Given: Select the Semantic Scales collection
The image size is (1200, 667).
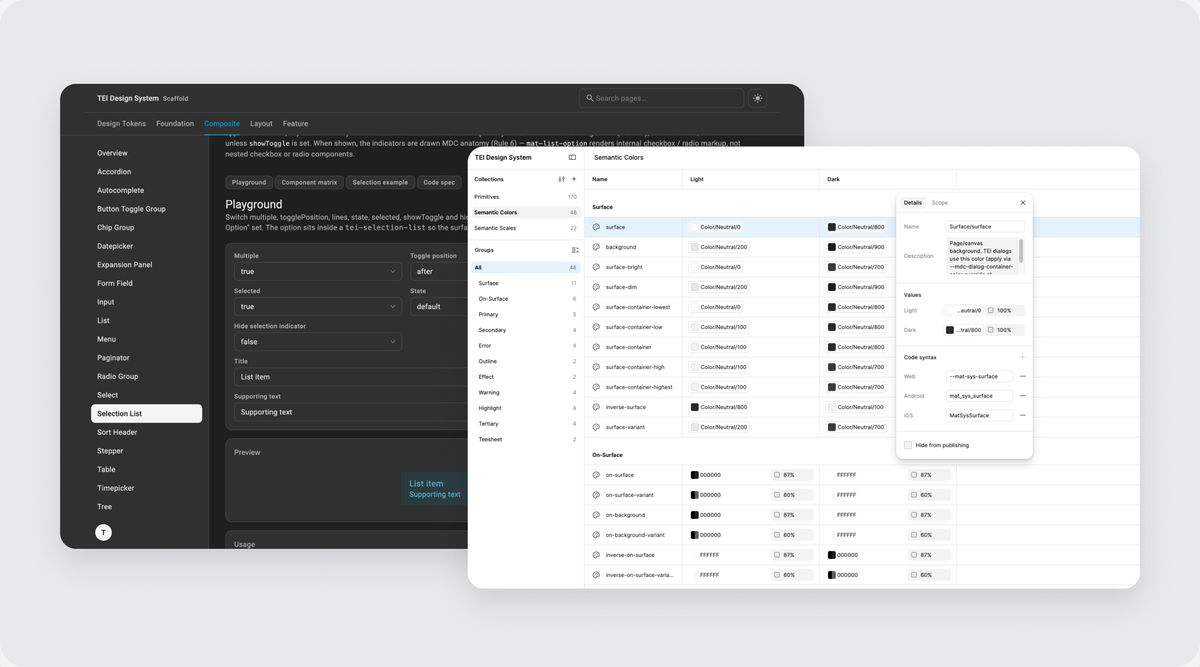Looking at the screenshot, I should coord(525,228).
